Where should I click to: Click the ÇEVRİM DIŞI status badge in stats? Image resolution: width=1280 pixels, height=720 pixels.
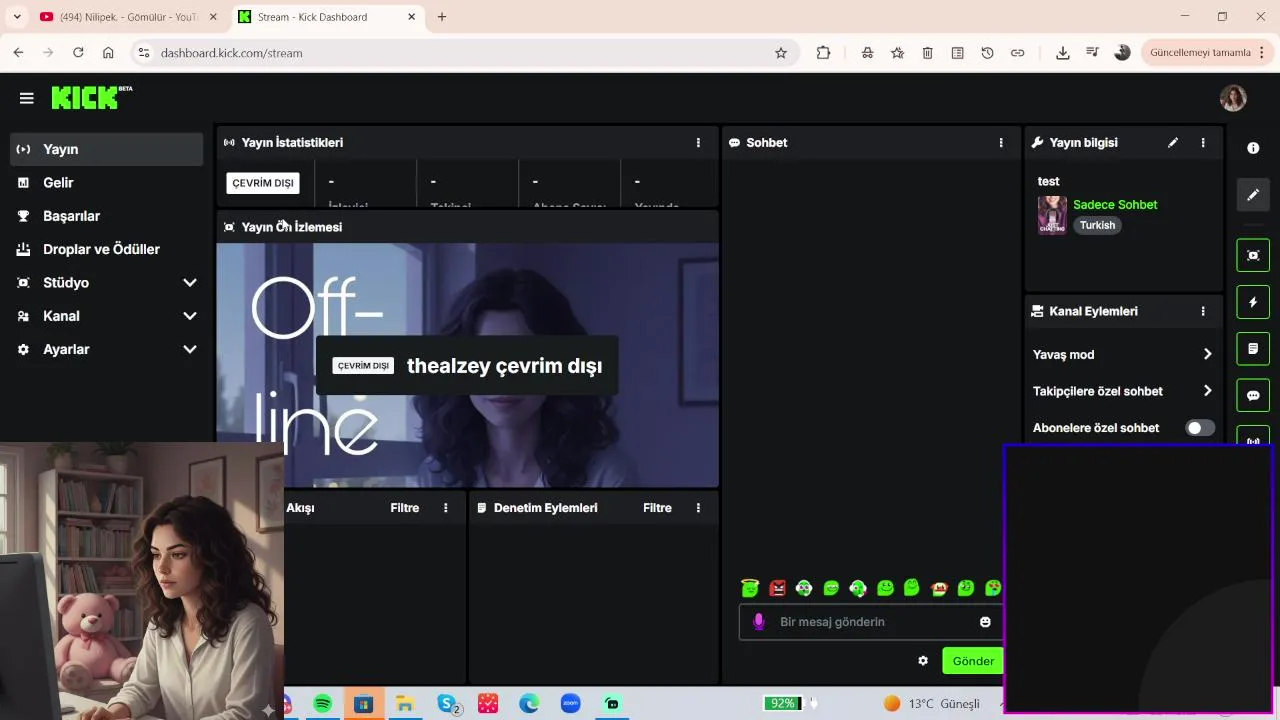click(263, 183)
